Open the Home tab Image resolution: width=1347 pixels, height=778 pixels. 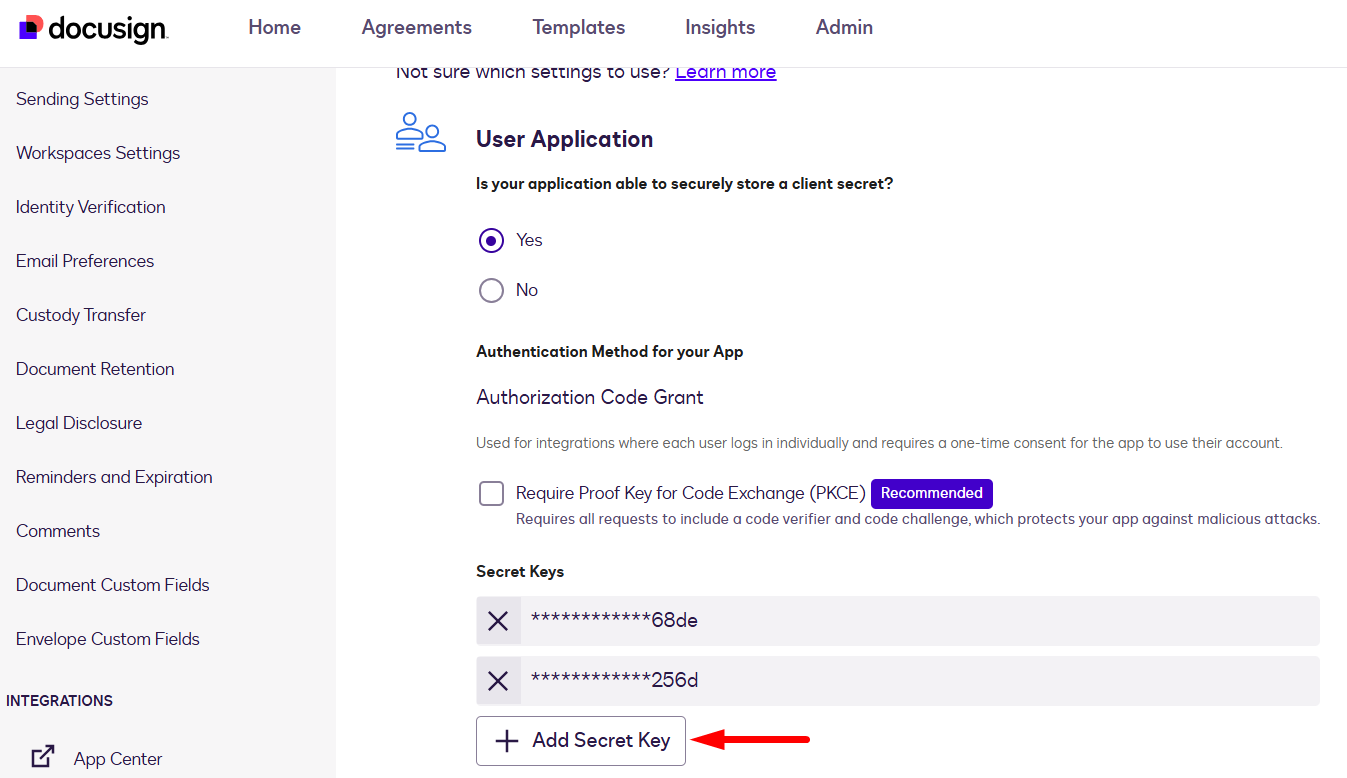(x=274, y=28)
